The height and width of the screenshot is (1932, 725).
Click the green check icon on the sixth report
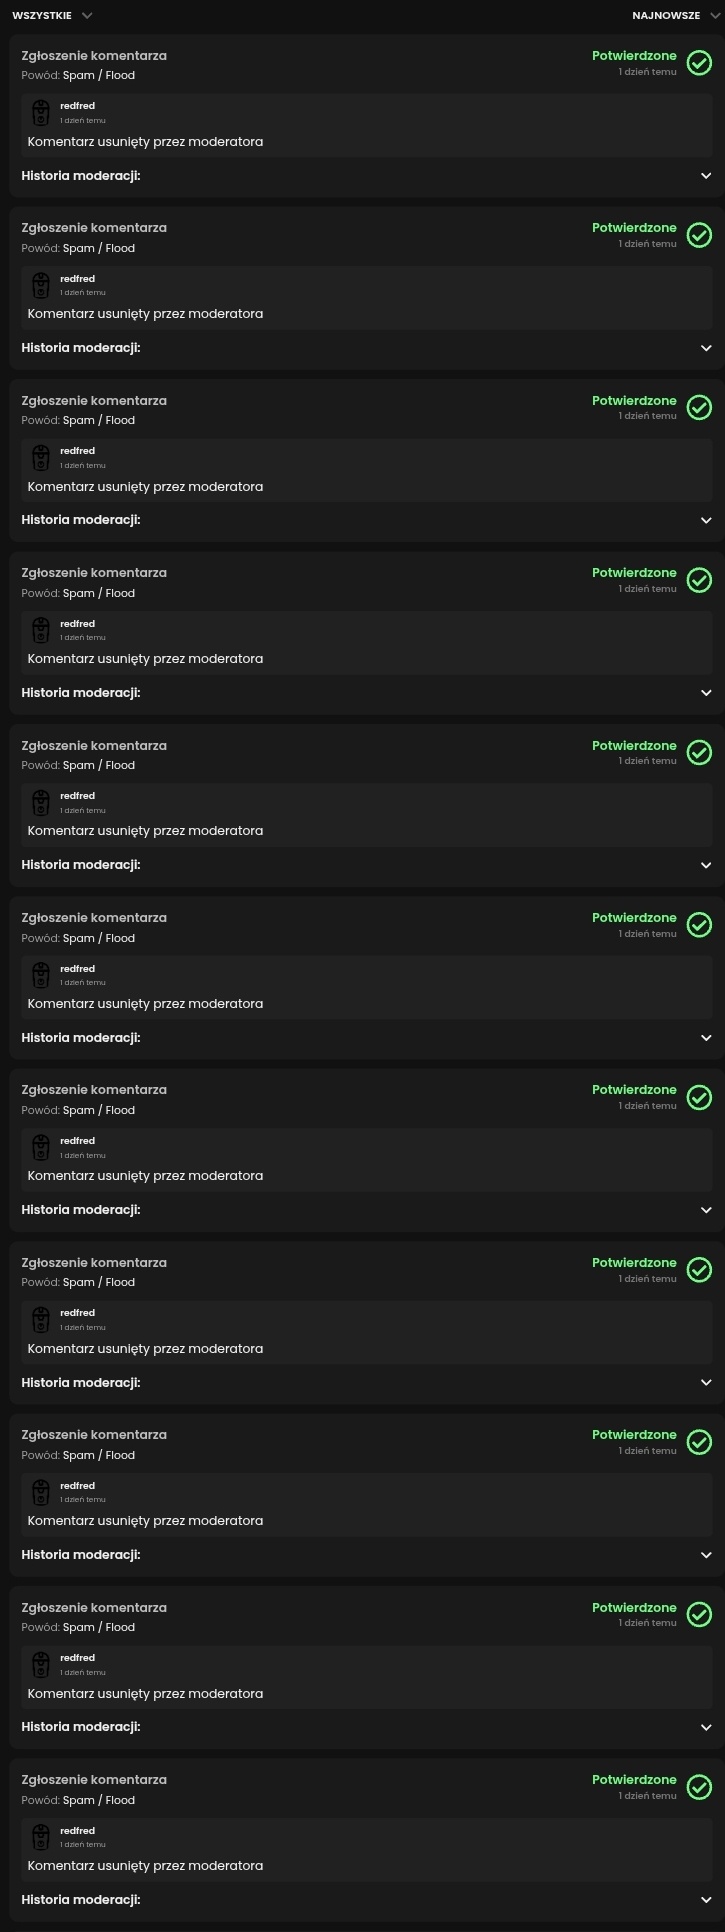pyautogui.click(x=699, y=925)
